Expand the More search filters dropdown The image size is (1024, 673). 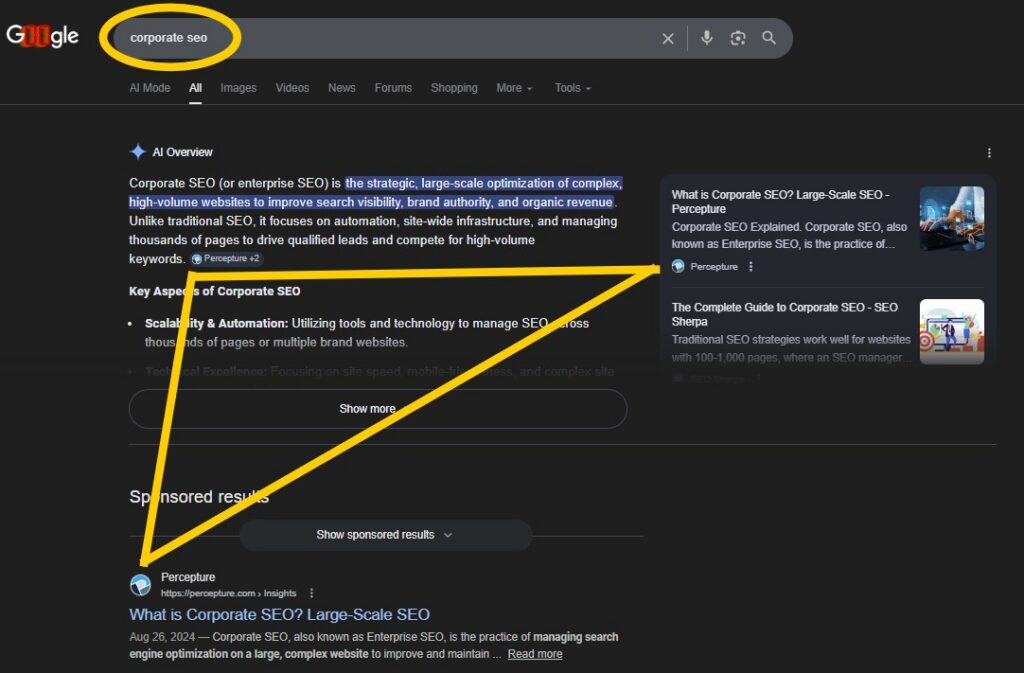click(514, 88)
